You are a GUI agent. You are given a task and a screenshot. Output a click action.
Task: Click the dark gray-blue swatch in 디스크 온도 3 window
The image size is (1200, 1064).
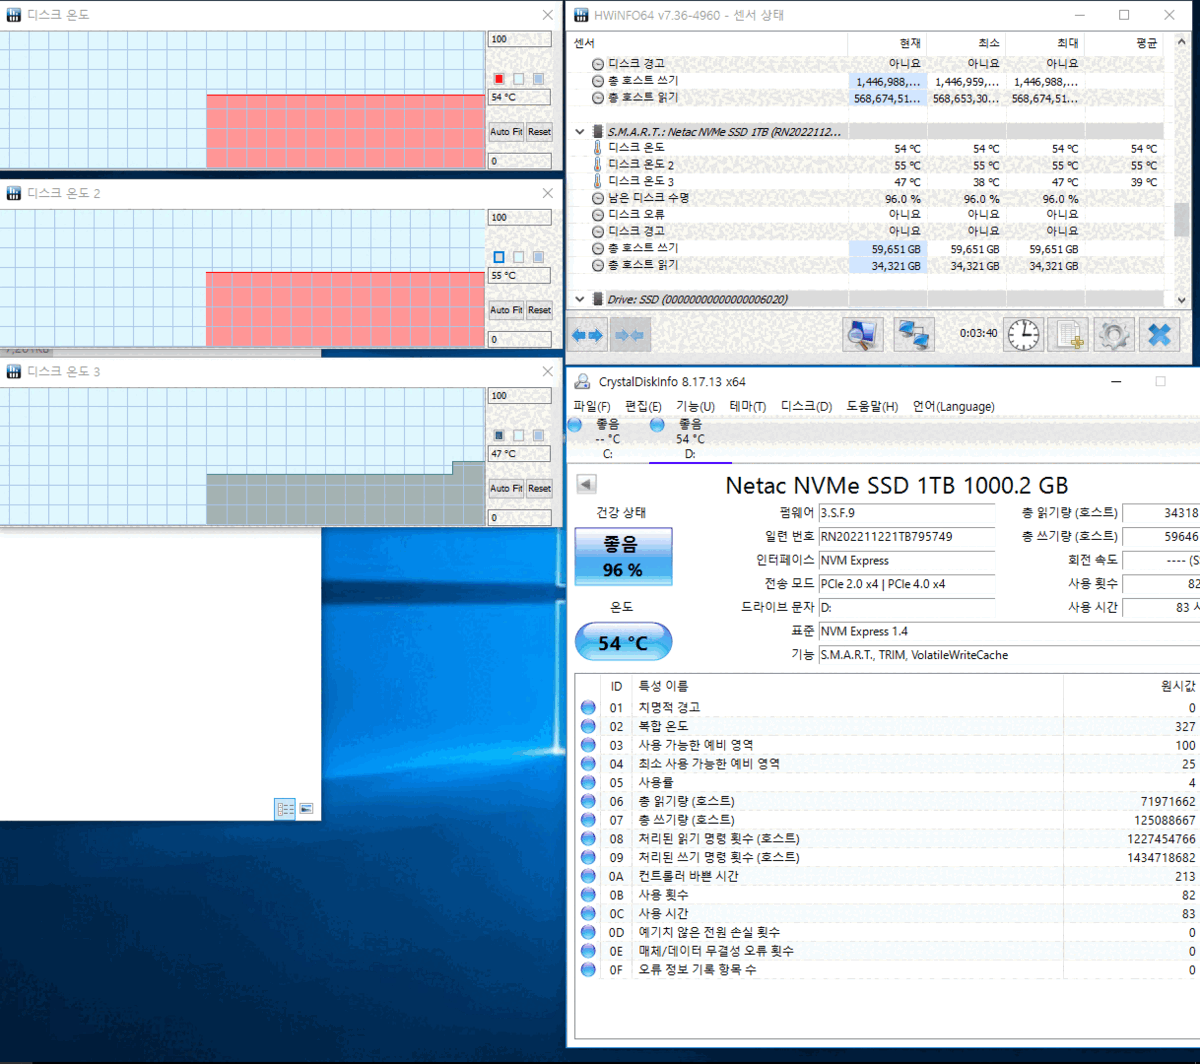coord(499,435)
